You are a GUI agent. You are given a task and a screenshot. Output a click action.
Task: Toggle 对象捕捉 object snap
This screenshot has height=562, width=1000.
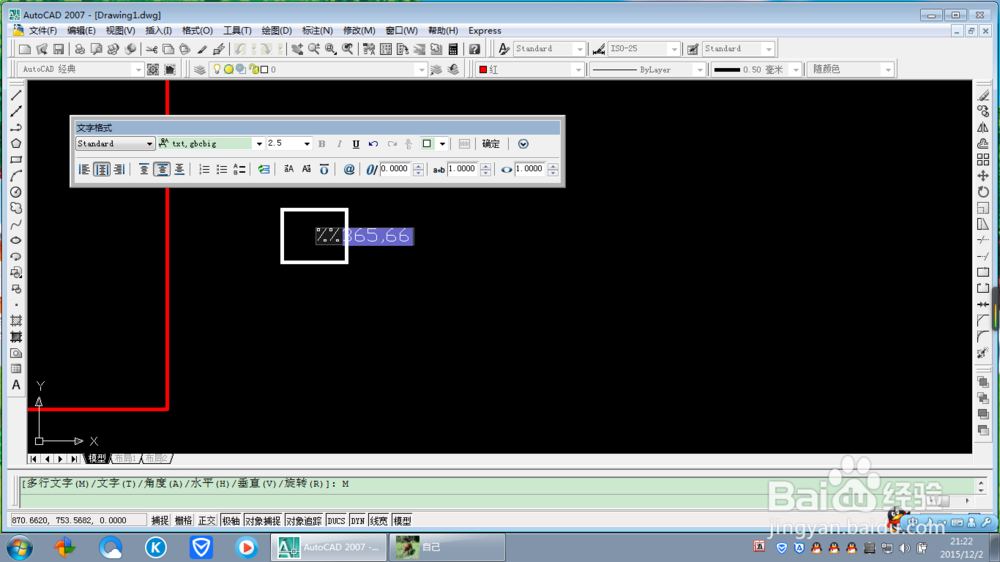point(263,521)
